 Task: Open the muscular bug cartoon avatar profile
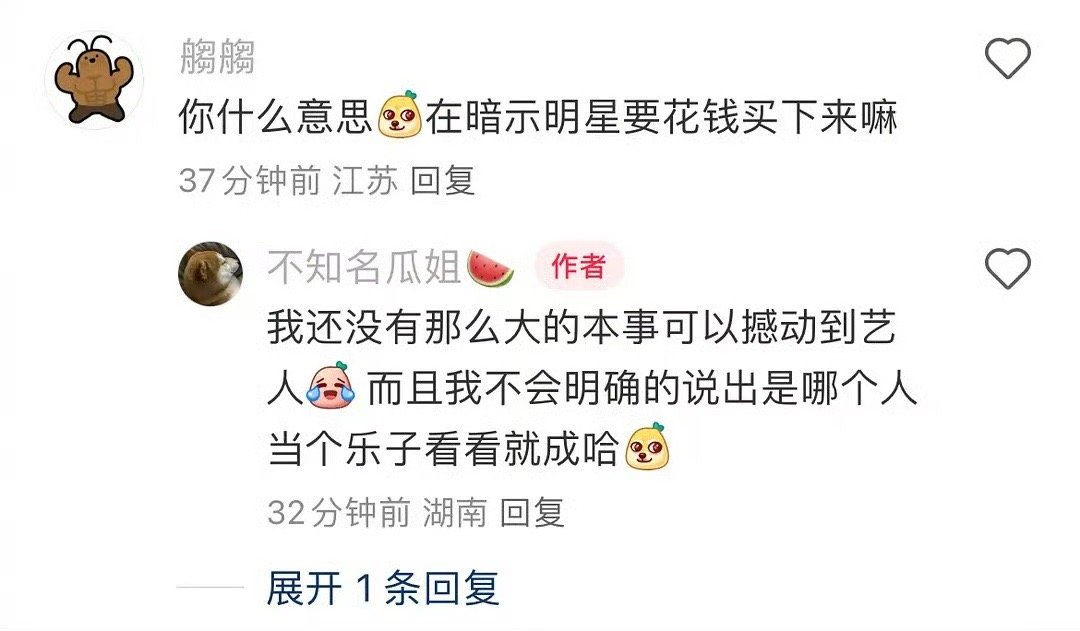pos(94,80)
